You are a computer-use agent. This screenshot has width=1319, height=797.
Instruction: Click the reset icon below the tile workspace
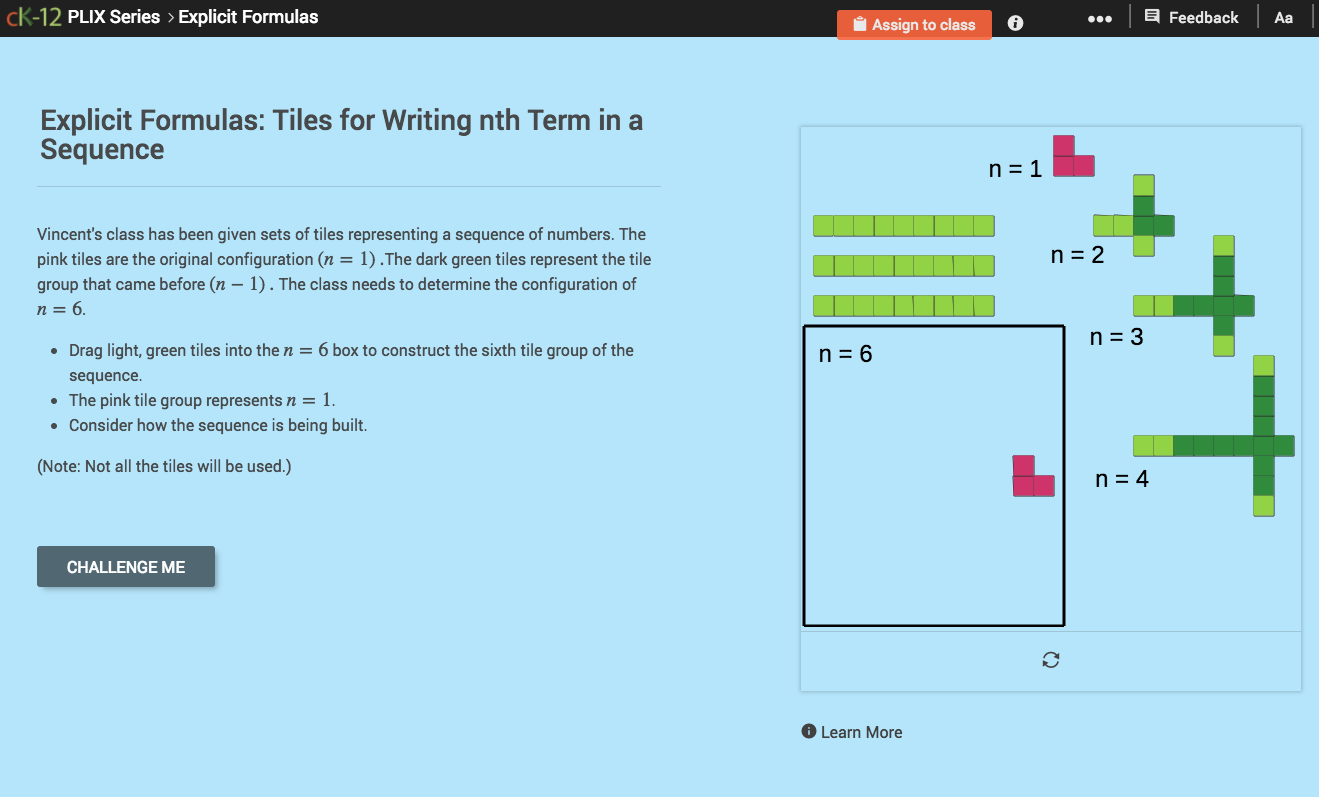pos(1050,660)
